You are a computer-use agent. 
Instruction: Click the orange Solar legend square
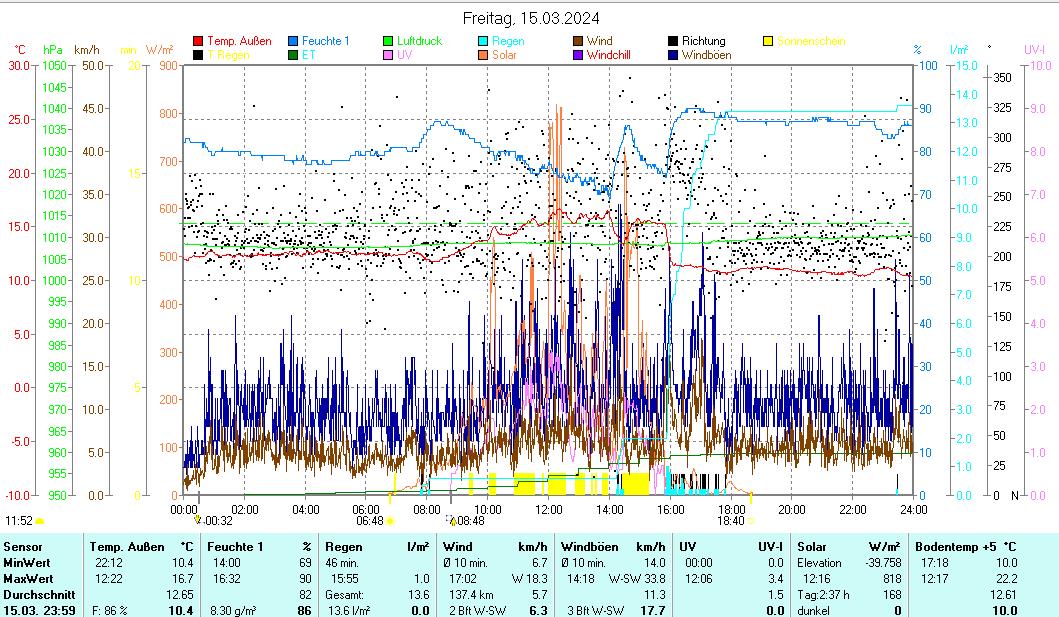click(x=483, y=55)
